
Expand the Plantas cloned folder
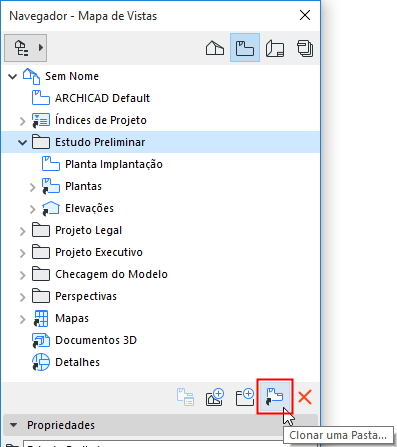pyautogui.click(x=32, y=187)
